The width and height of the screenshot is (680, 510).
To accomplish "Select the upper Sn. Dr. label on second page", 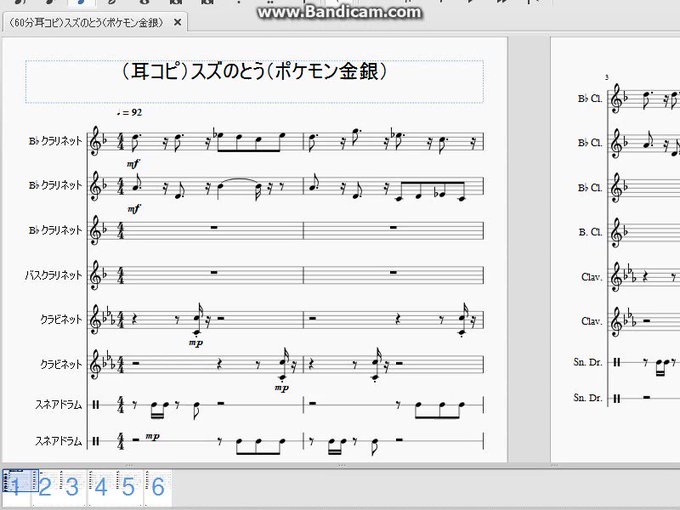I will click(x=588, y=362).
